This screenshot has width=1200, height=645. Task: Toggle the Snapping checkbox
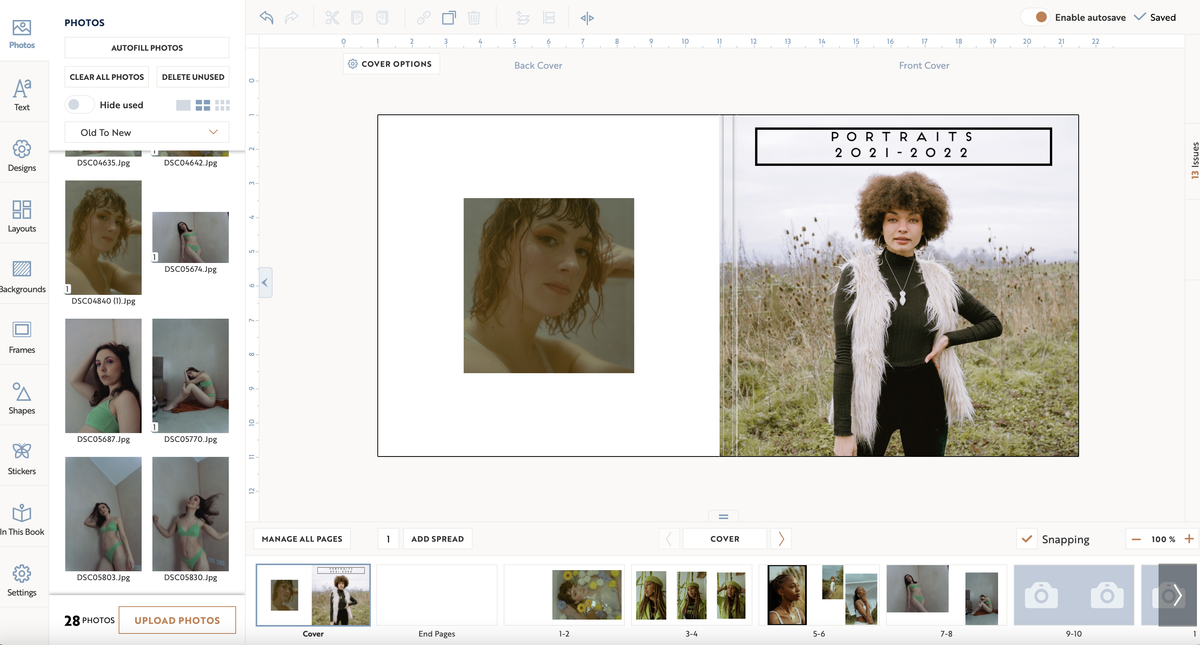(1026, 539)
